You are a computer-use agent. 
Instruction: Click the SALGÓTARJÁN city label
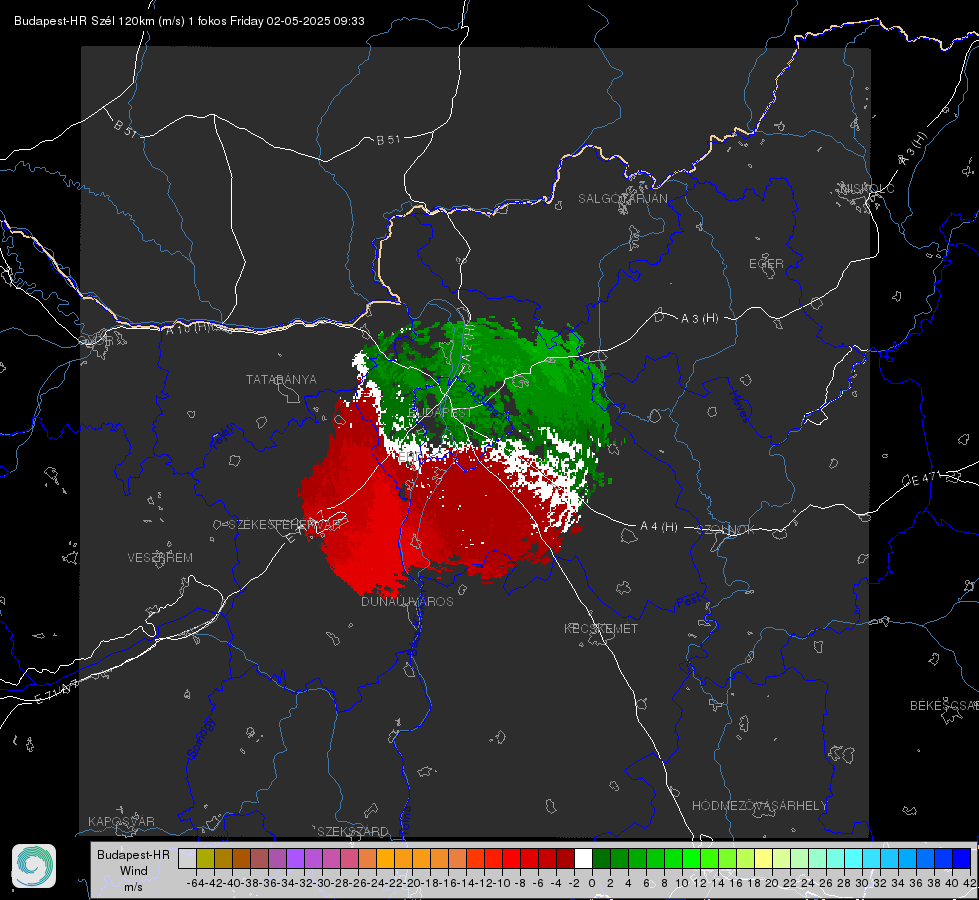(622, 199)
